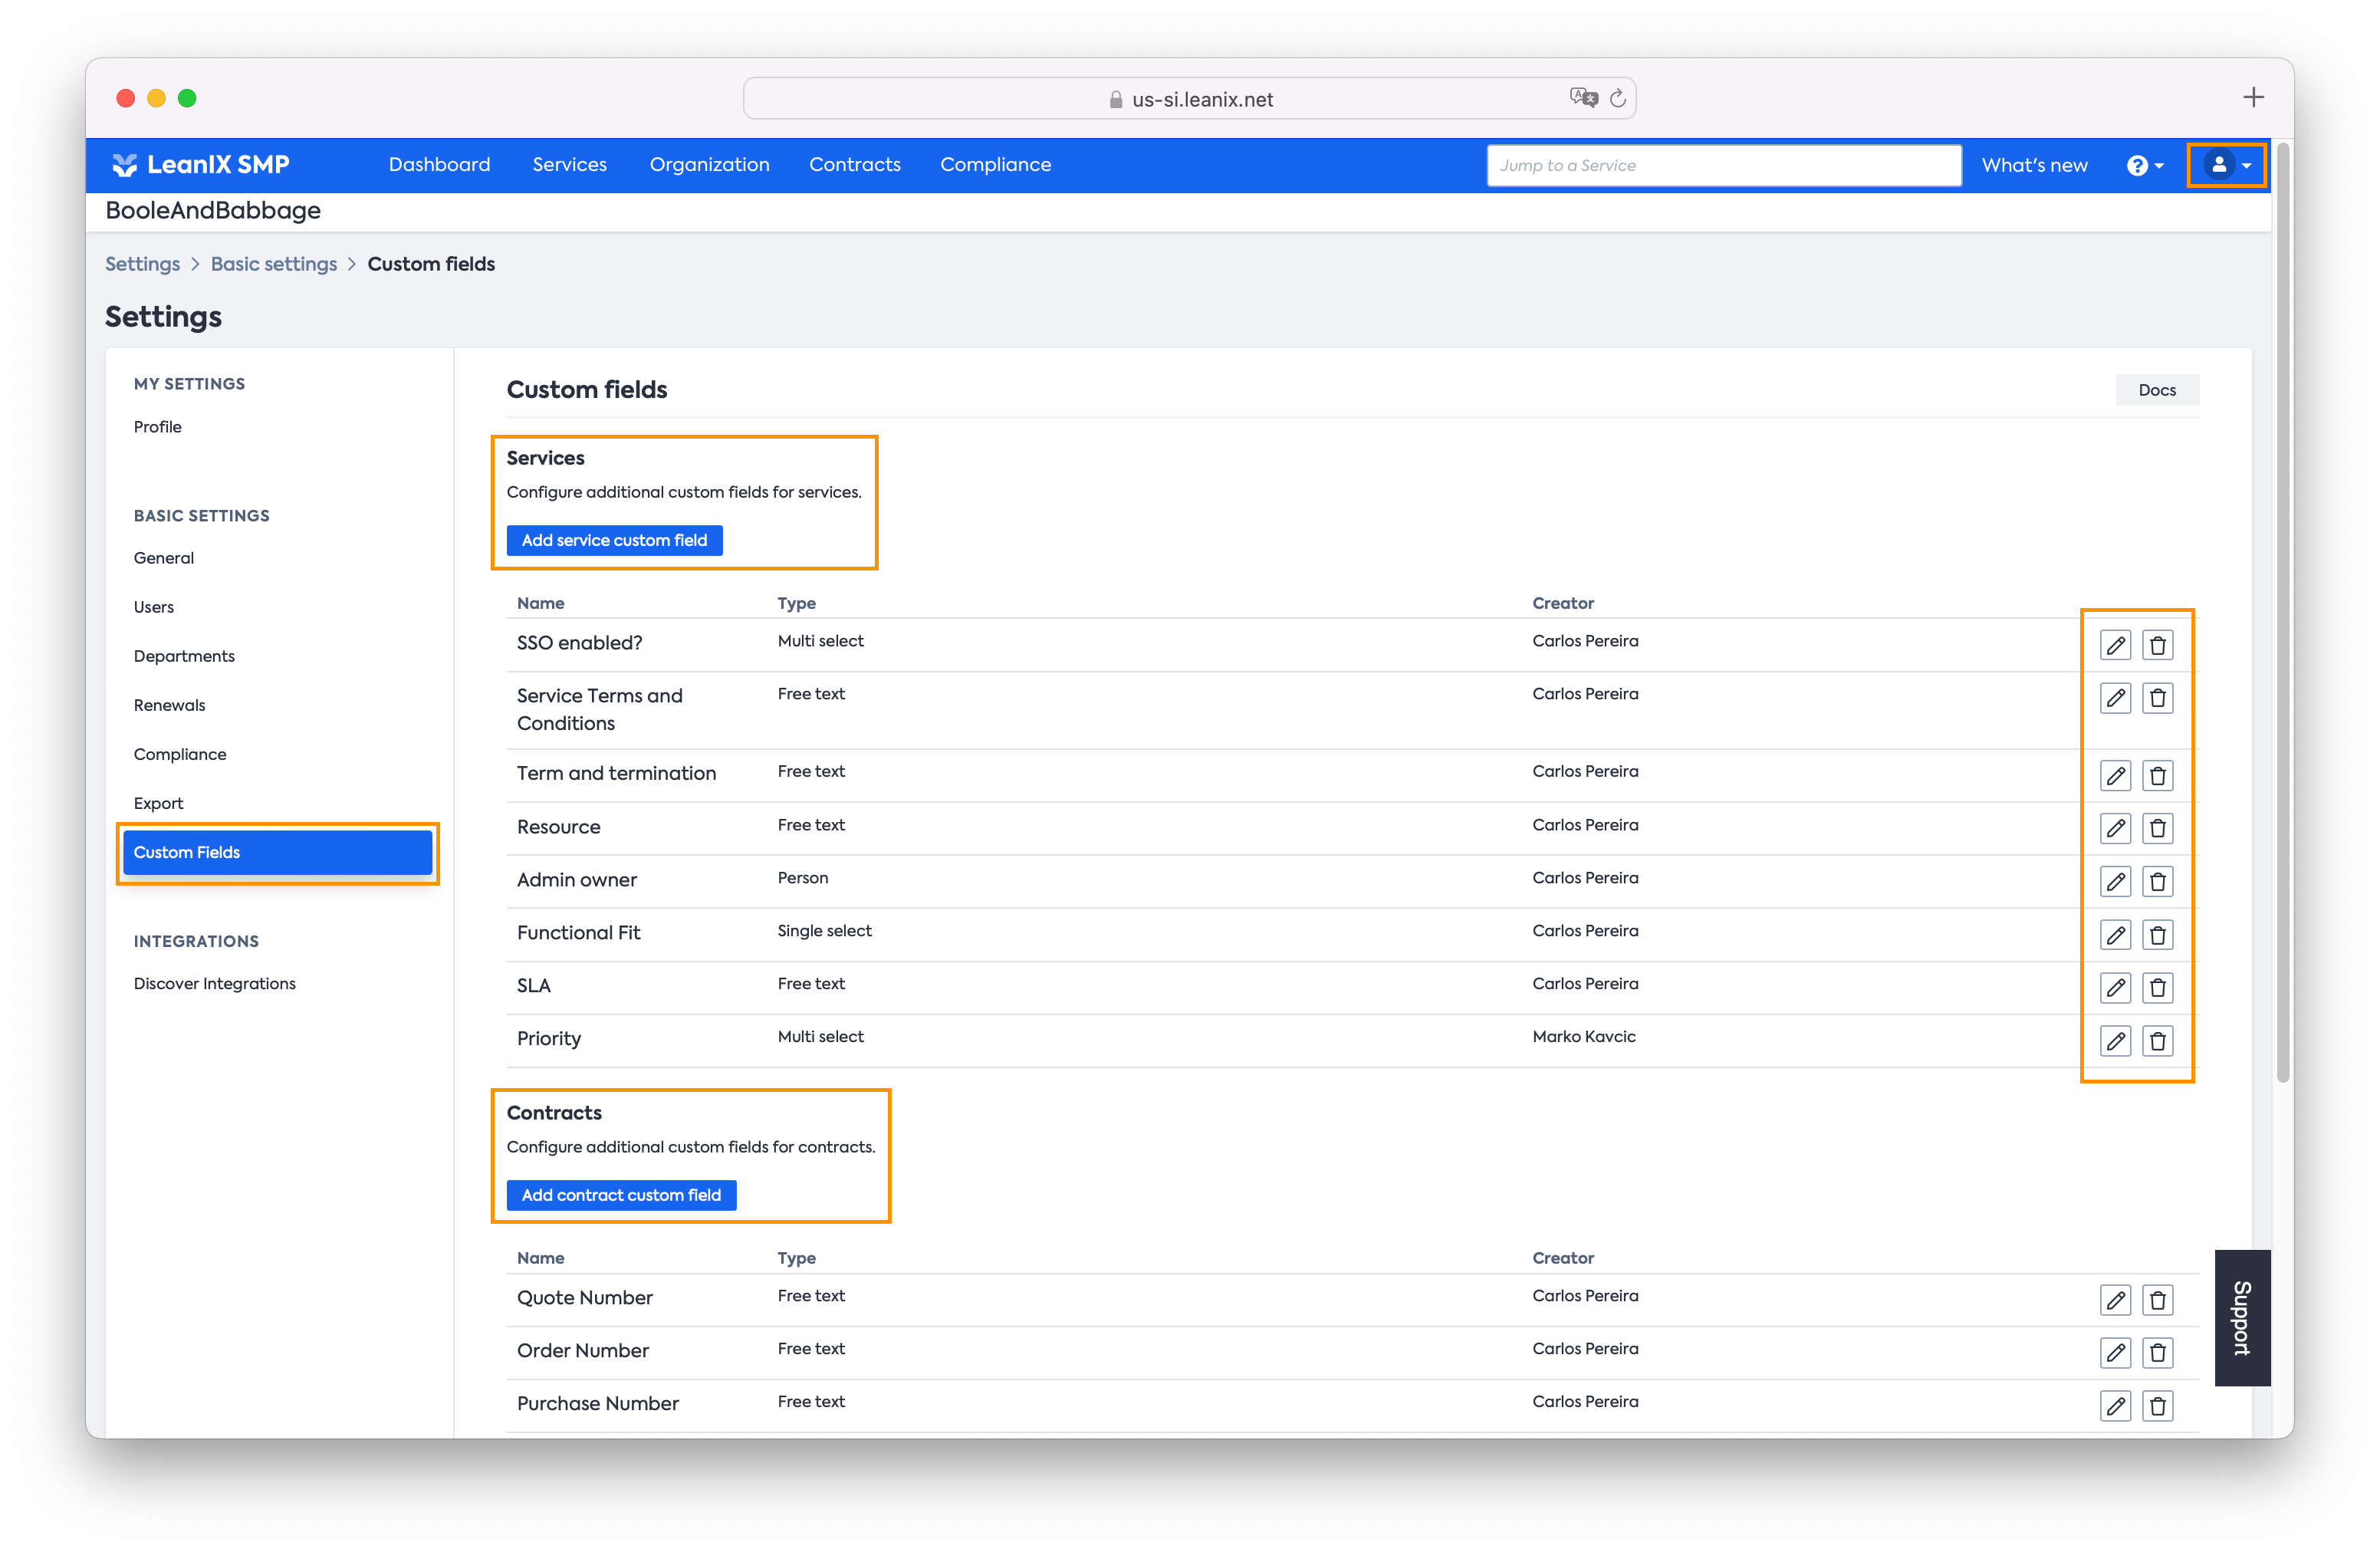Delete the Quote Number contract field
The height and width of the screenshot is (1552, 2380).
[2157, 1300]
